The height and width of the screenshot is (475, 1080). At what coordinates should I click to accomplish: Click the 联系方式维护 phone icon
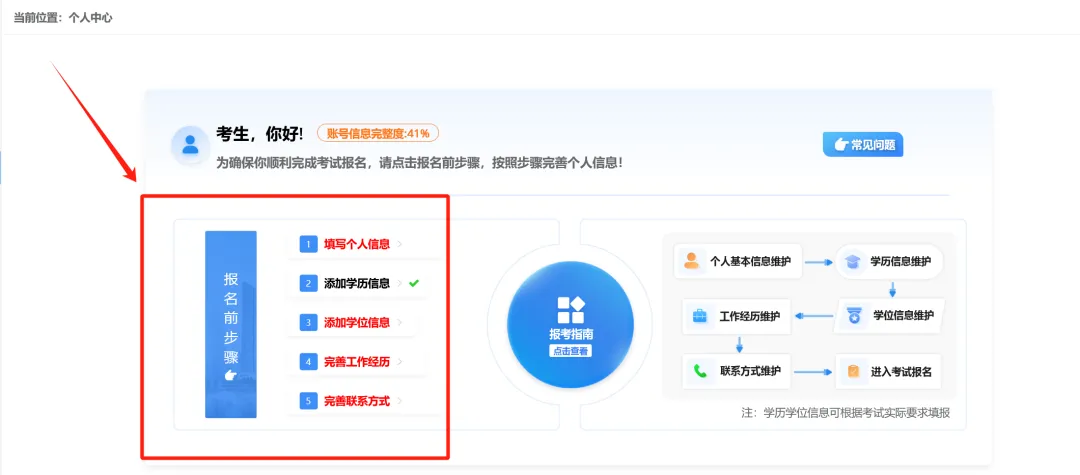coord(700,371)
